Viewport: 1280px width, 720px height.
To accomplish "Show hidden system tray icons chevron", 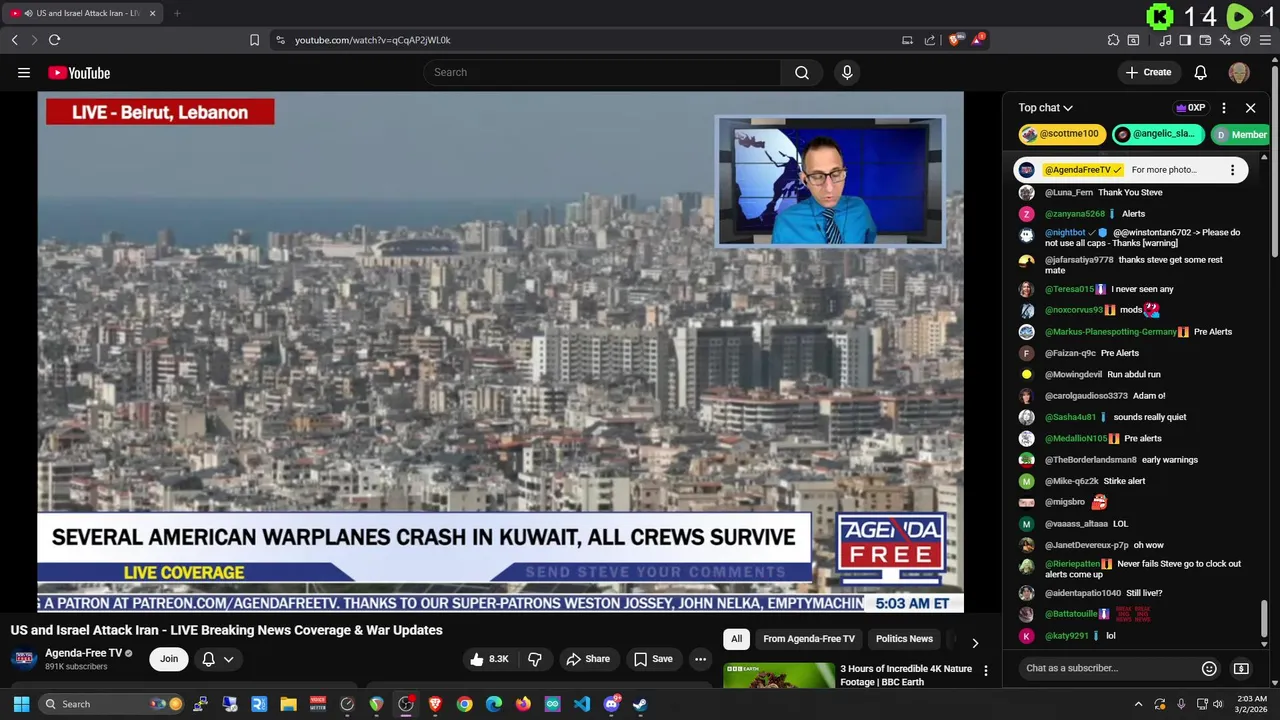I will 1138,704.
